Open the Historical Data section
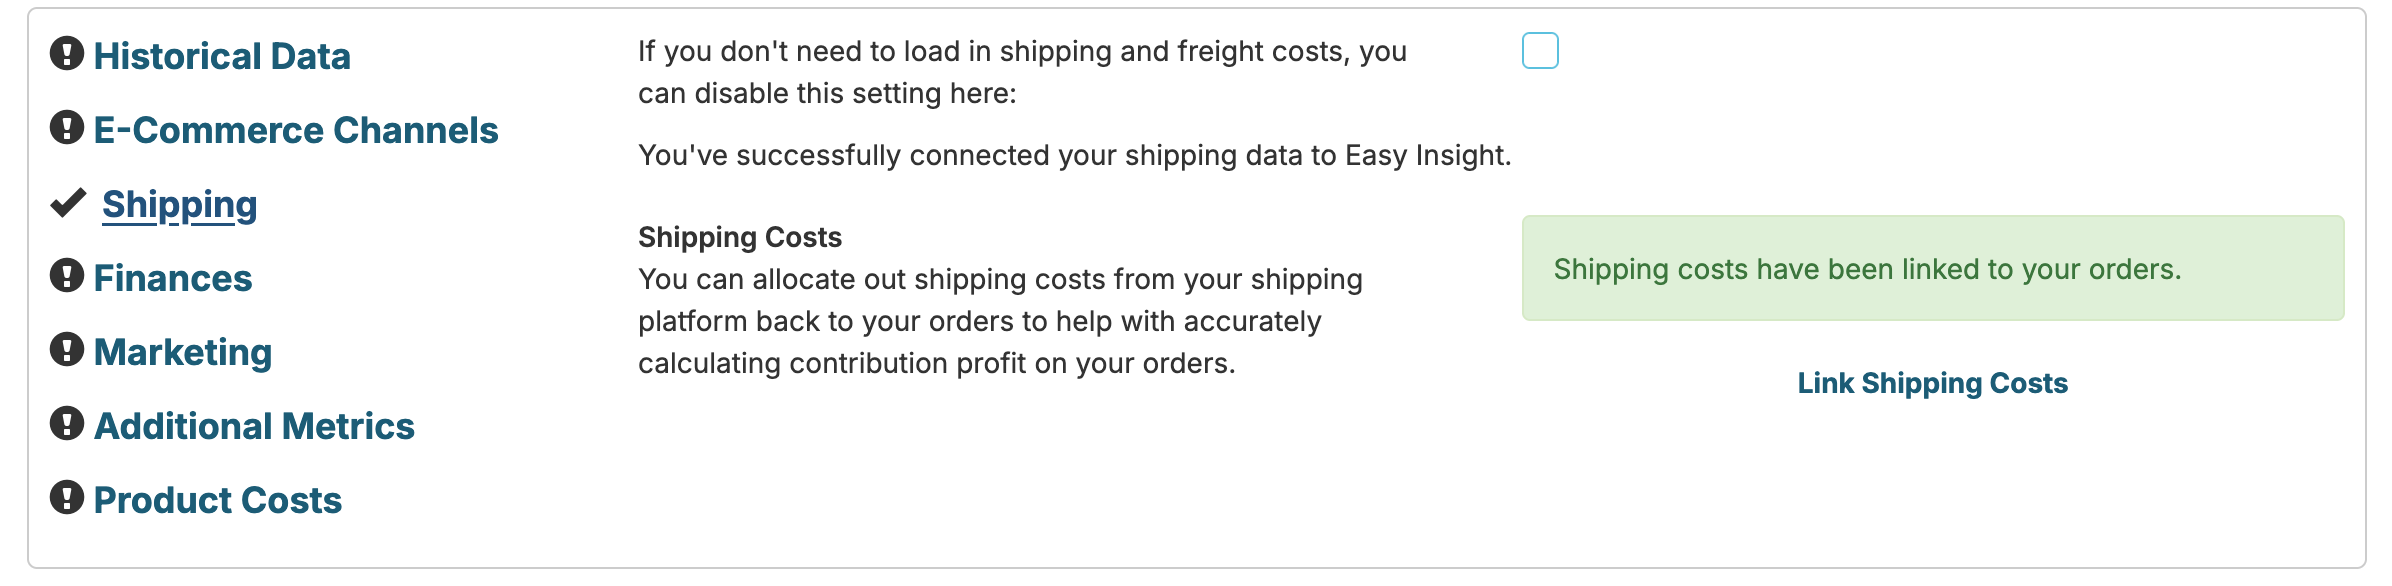 (222, 56)
